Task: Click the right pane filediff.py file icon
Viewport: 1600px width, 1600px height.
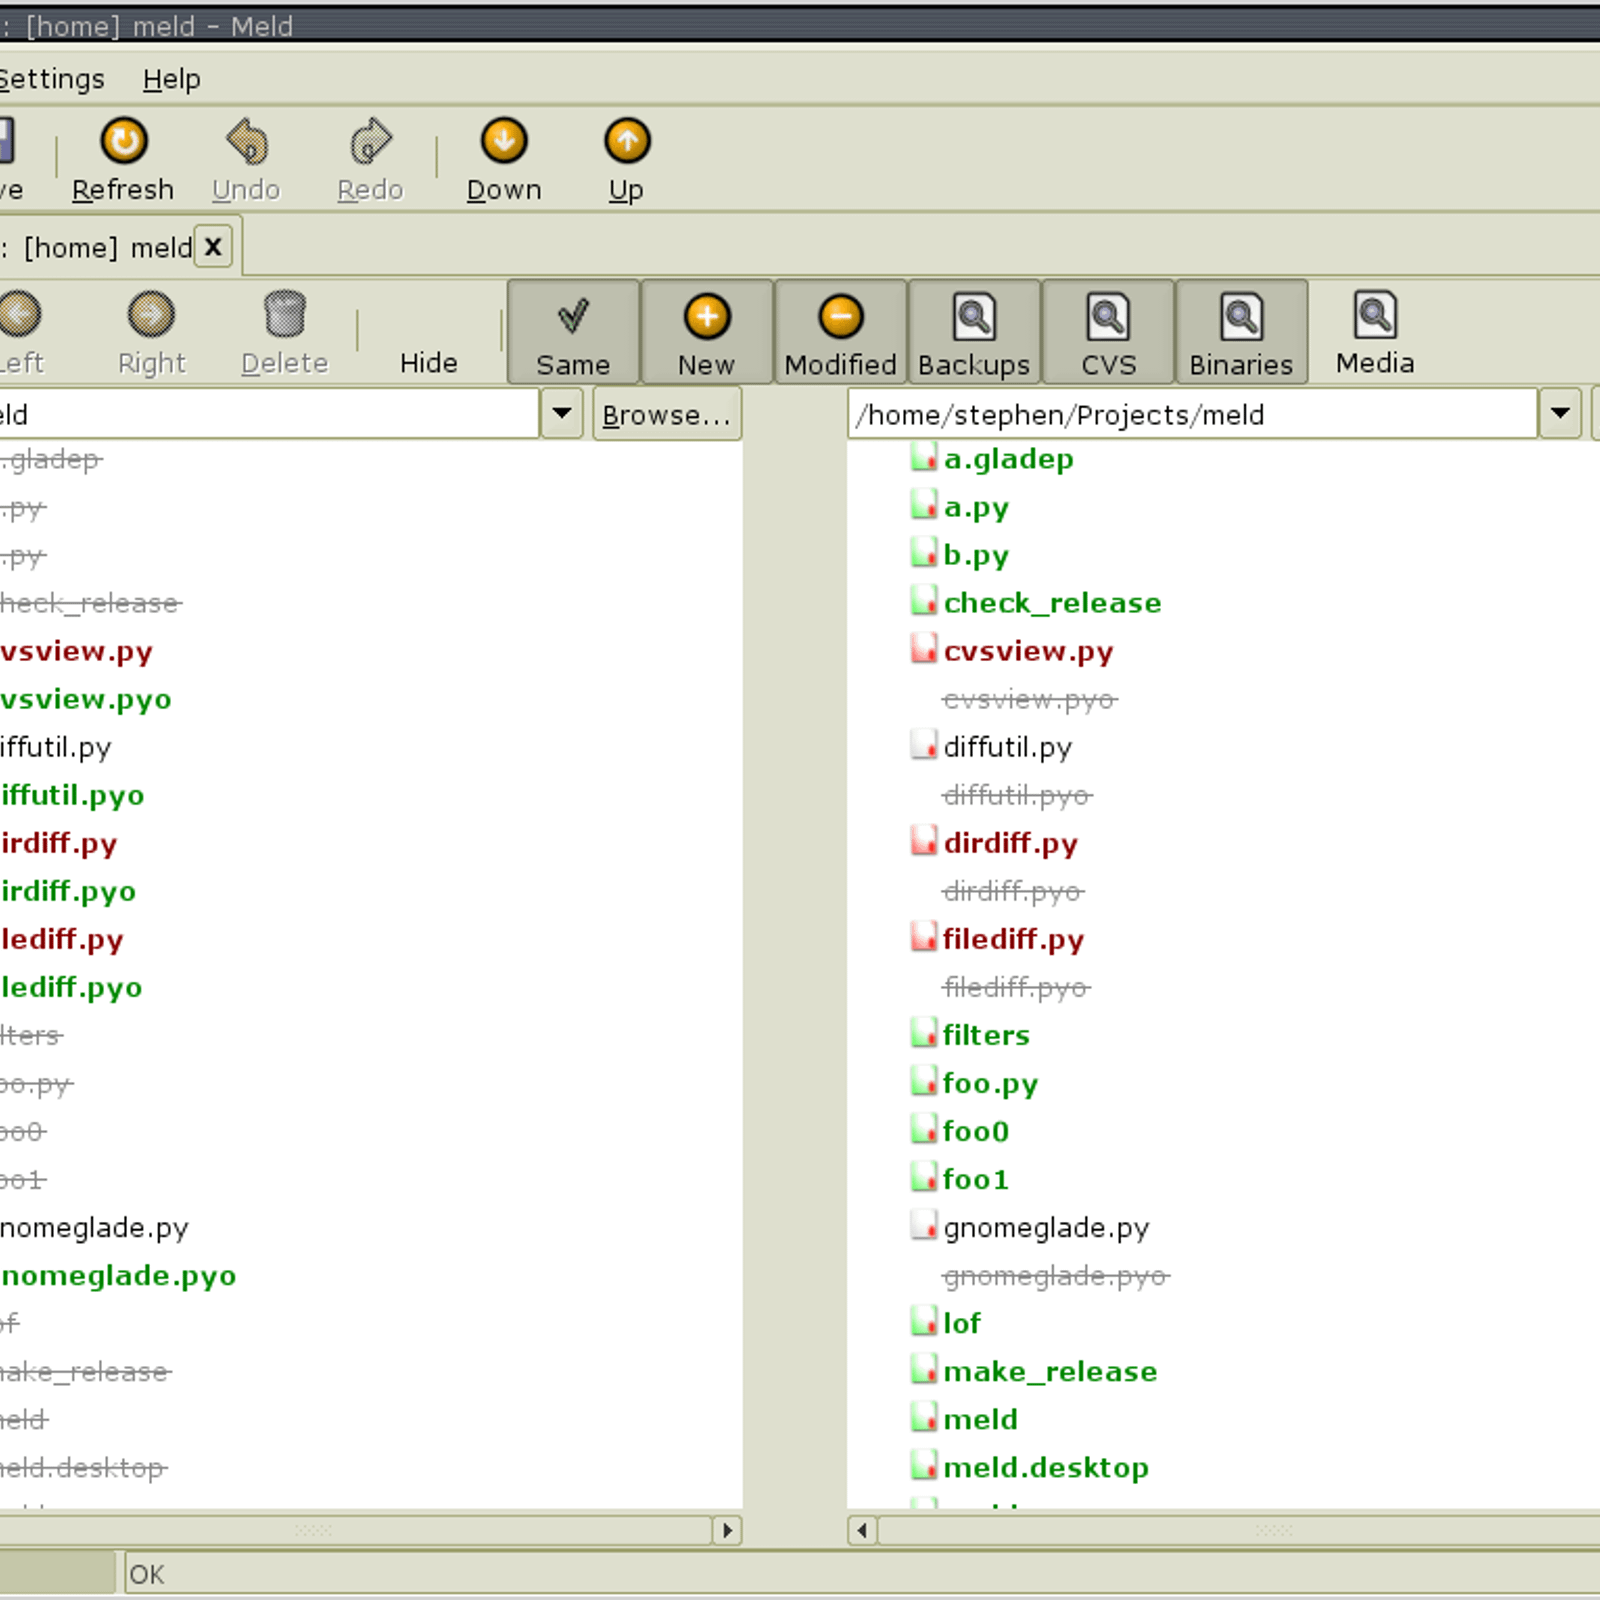Action: tap(924, 937)
